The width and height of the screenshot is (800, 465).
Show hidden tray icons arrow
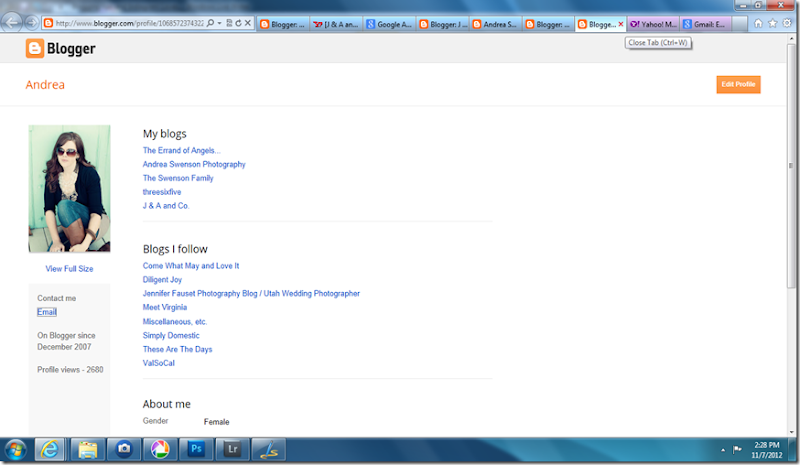click(722, 450)
